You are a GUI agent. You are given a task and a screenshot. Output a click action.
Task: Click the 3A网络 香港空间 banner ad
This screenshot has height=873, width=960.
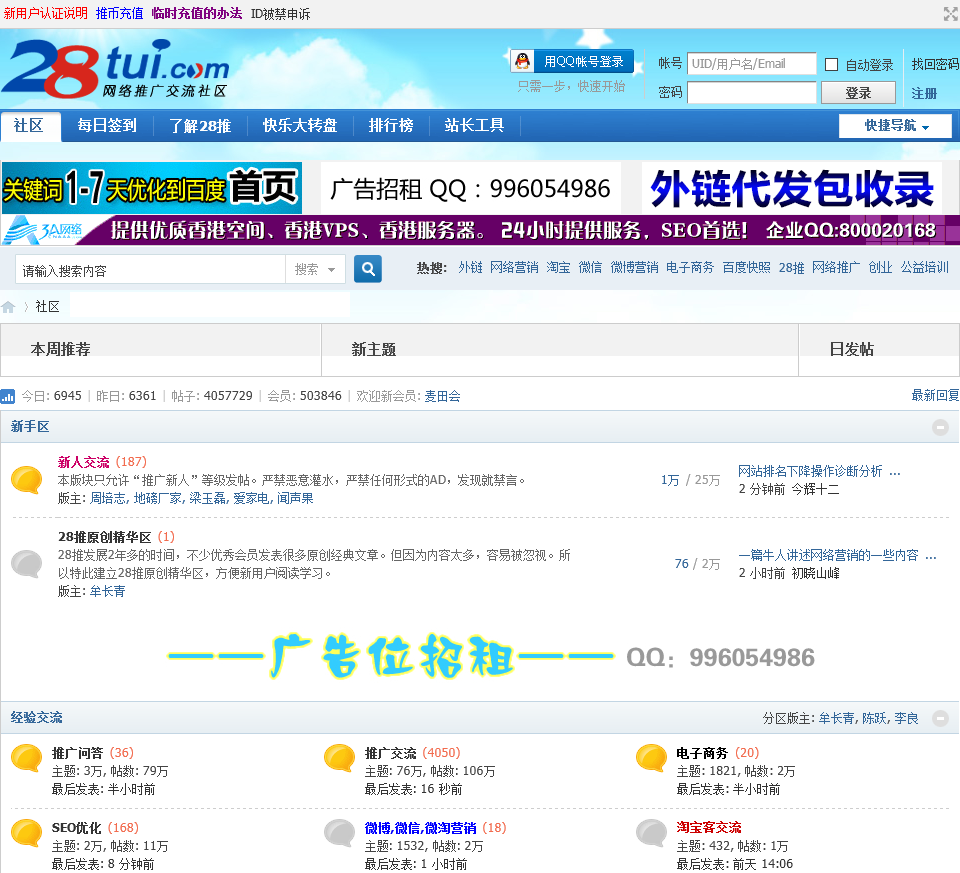coord(480,230)
